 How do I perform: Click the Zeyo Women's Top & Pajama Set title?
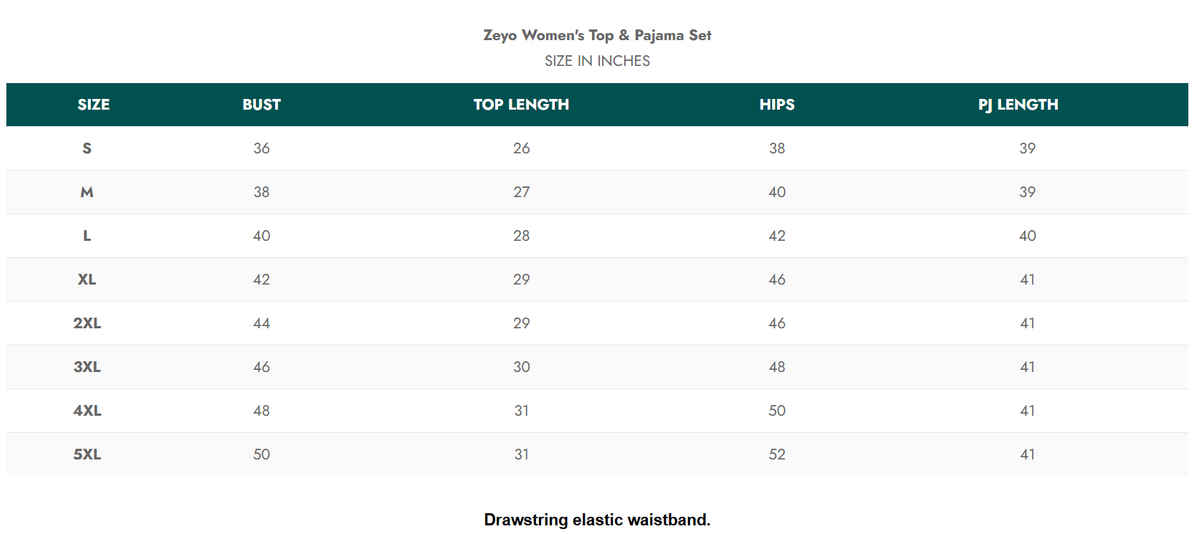point(597,35)
